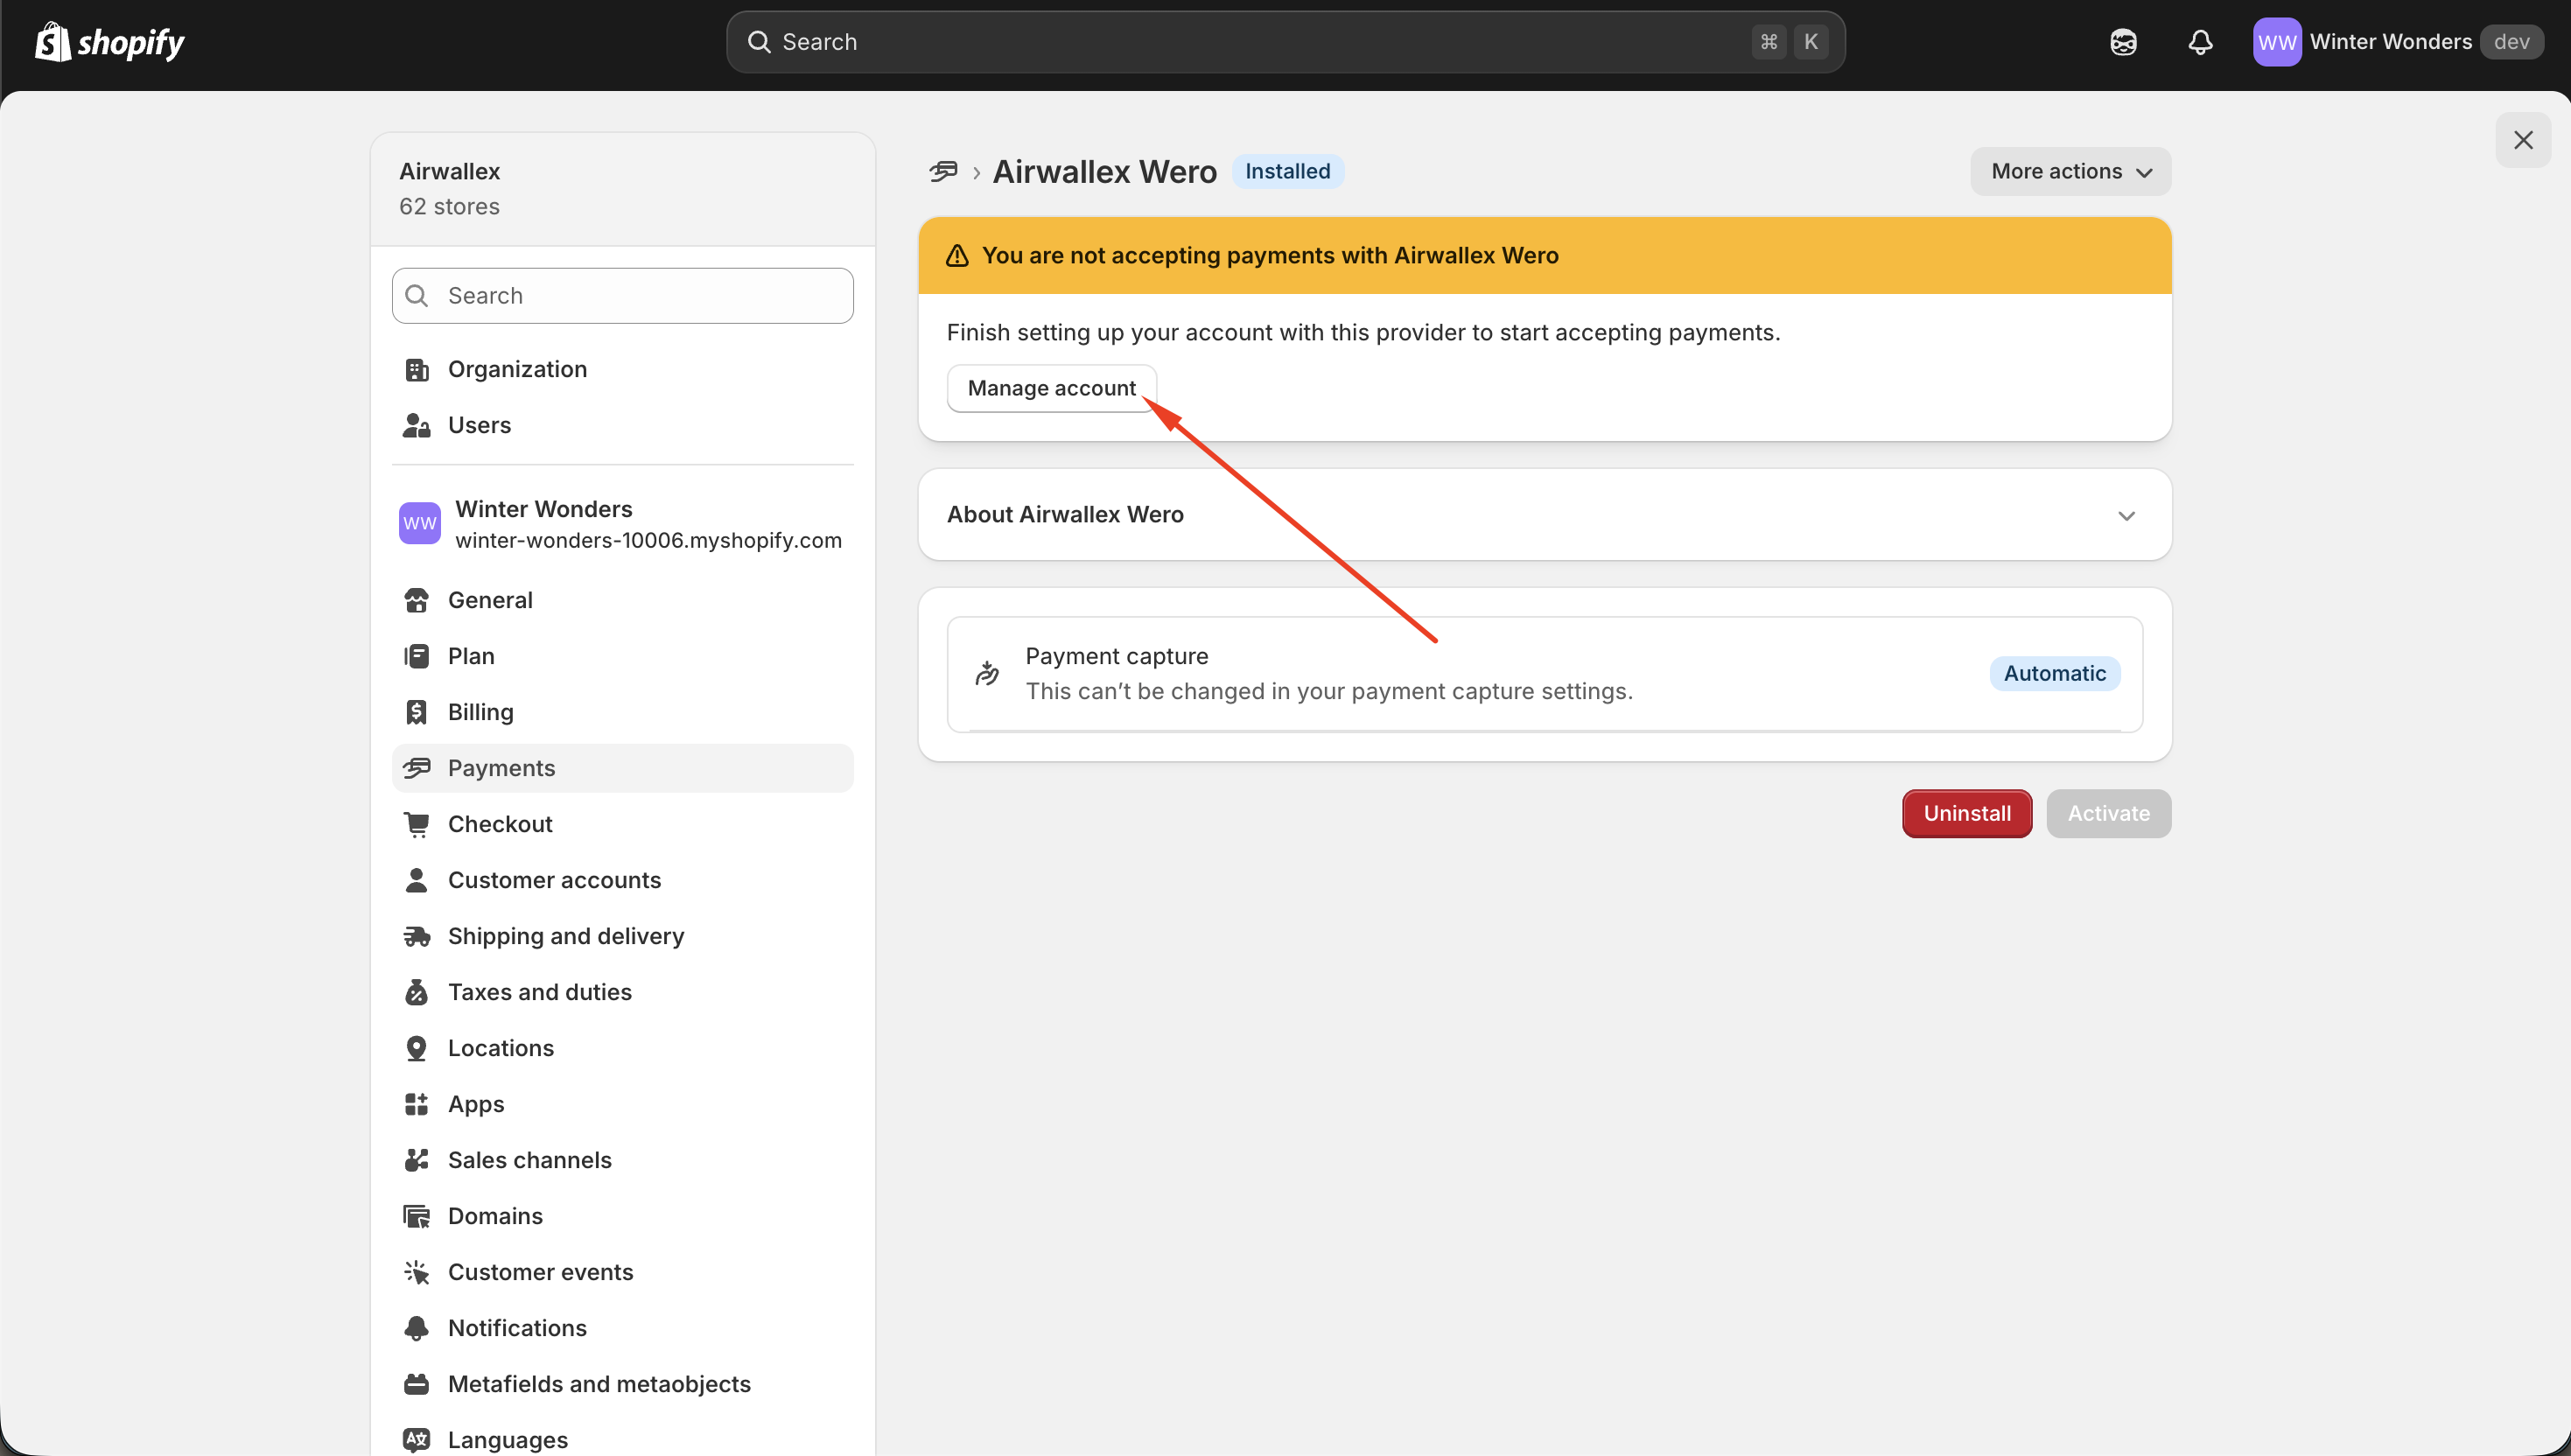Click the Billing receipt icon
2571x1456 pixels.
pos(416,713)
